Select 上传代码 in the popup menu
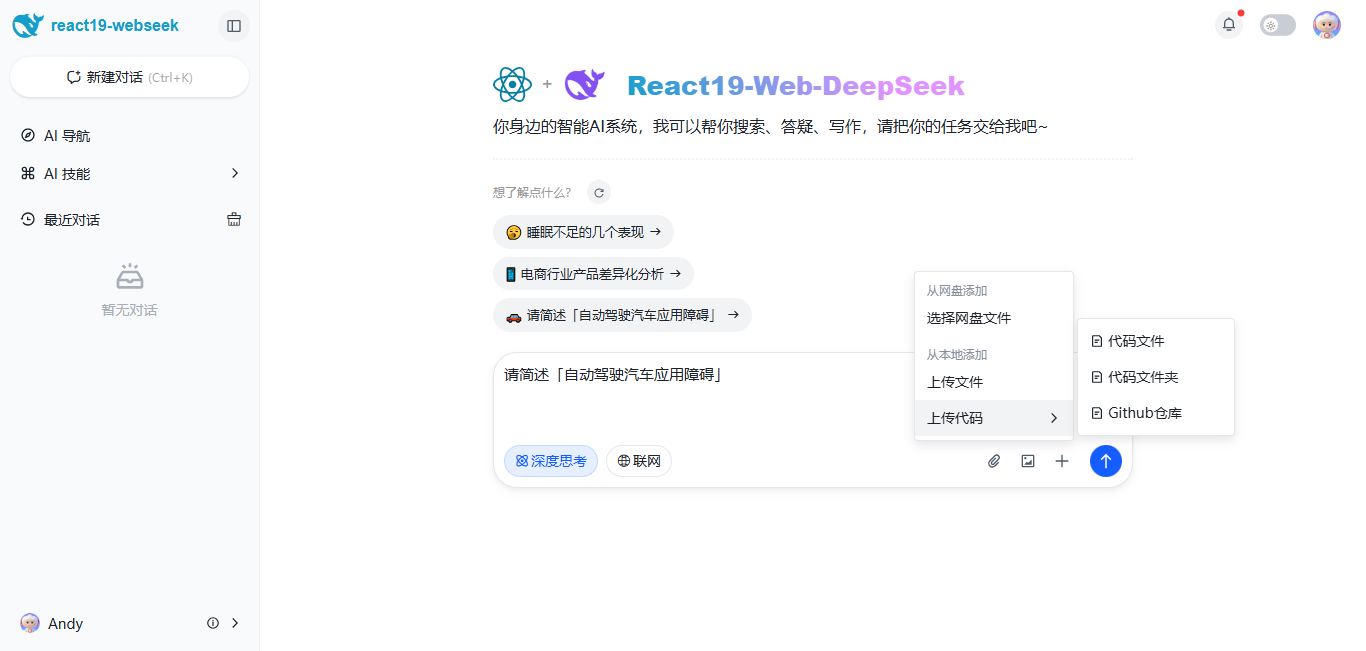The width and height of the screenshot is (1366, 651). click(994, 418)
